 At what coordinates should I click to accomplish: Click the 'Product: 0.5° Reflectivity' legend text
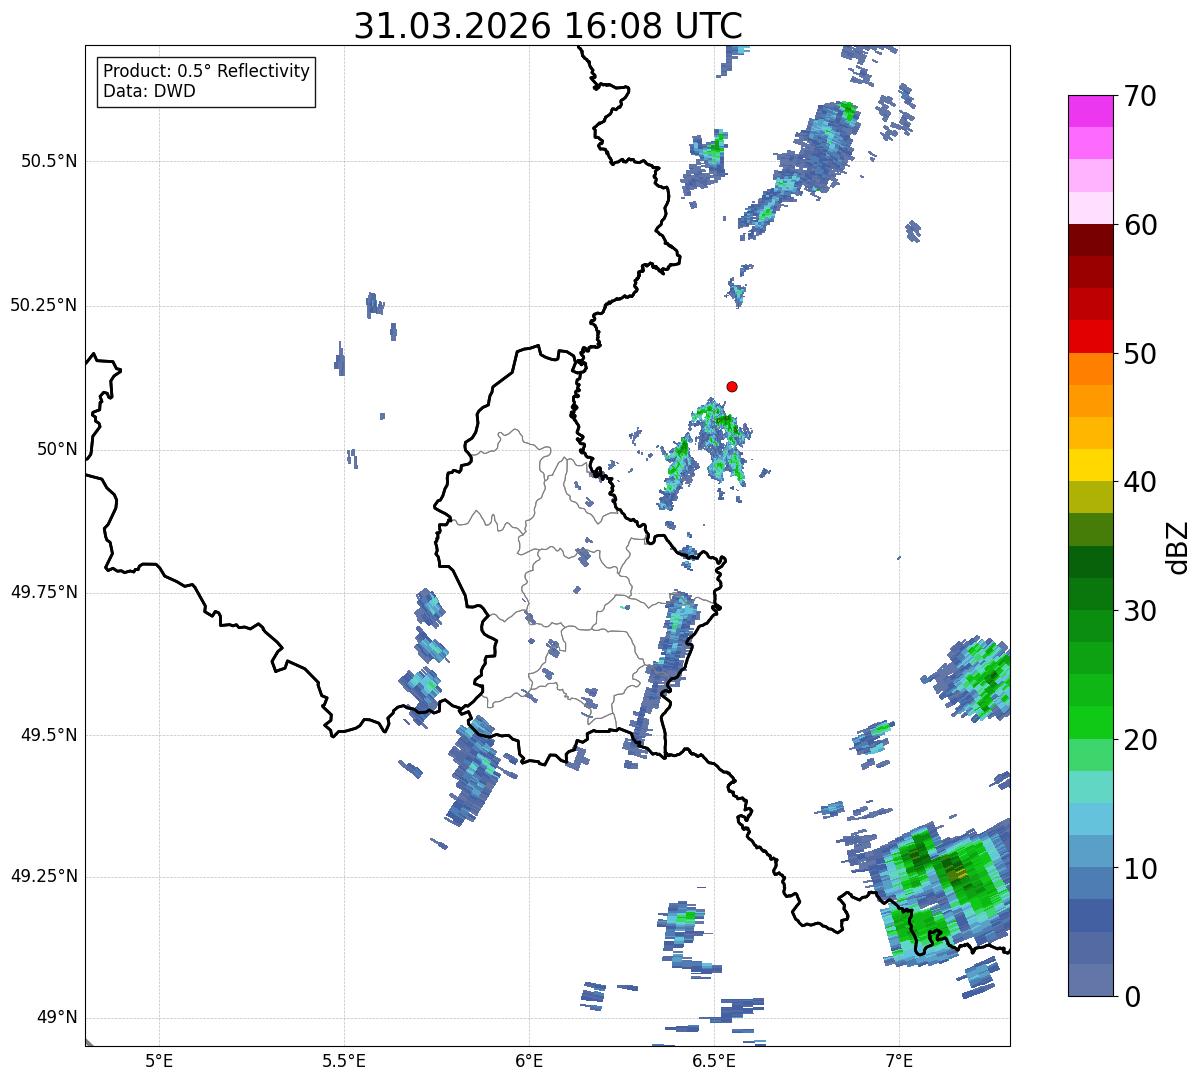[206, 72]
